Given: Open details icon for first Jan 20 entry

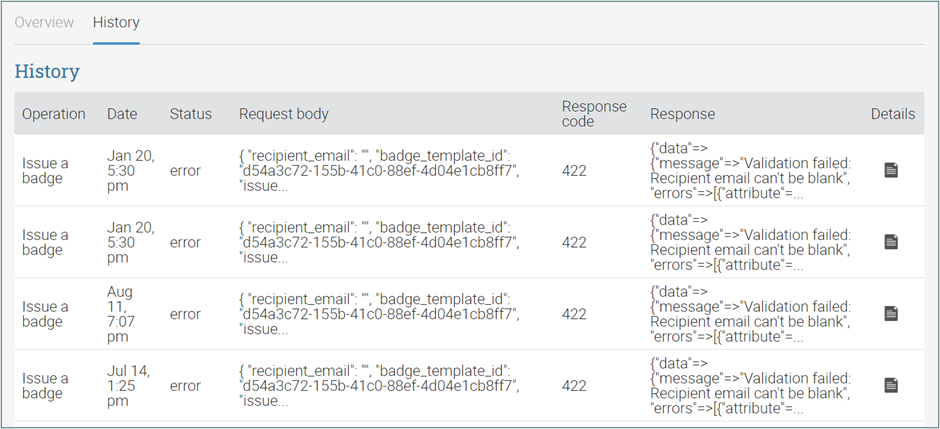Looking at the screenshot, I should [891, 171].
